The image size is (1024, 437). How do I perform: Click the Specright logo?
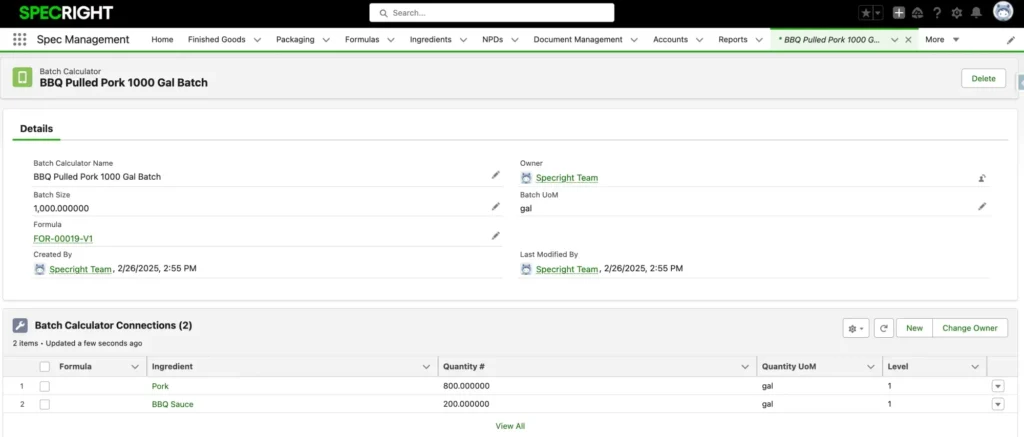coord(66,12)
